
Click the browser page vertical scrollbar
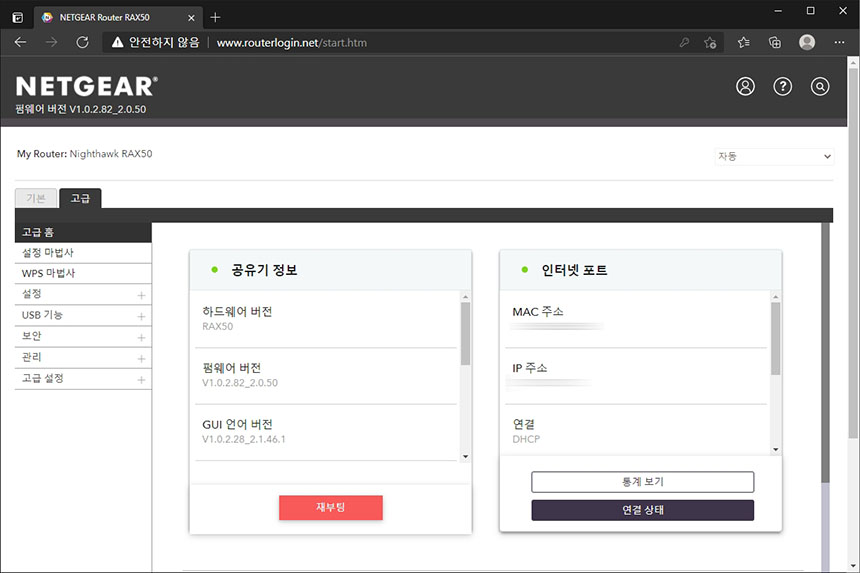(x=853, y=252)
